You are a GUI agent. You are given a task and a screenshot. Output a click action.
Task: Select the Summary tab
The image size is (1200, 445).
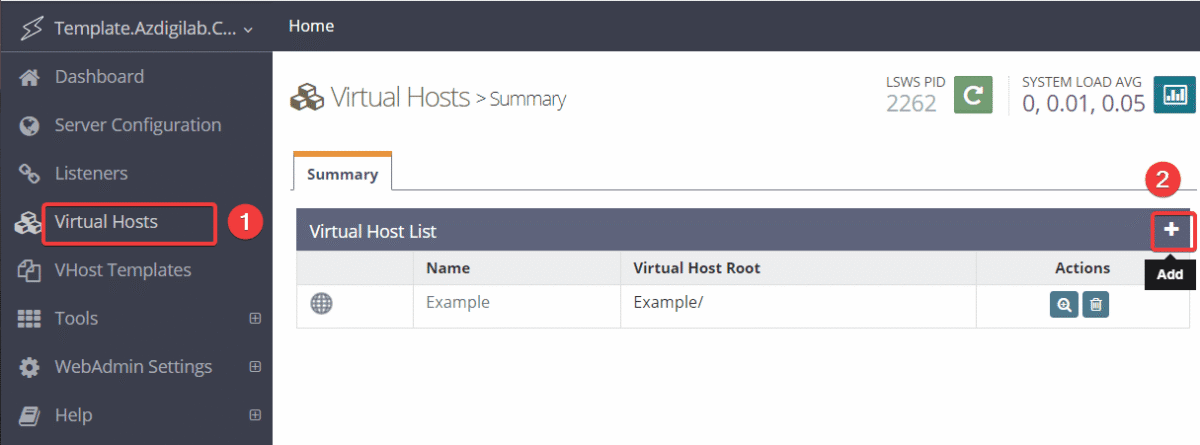click(x=342, y=174)
